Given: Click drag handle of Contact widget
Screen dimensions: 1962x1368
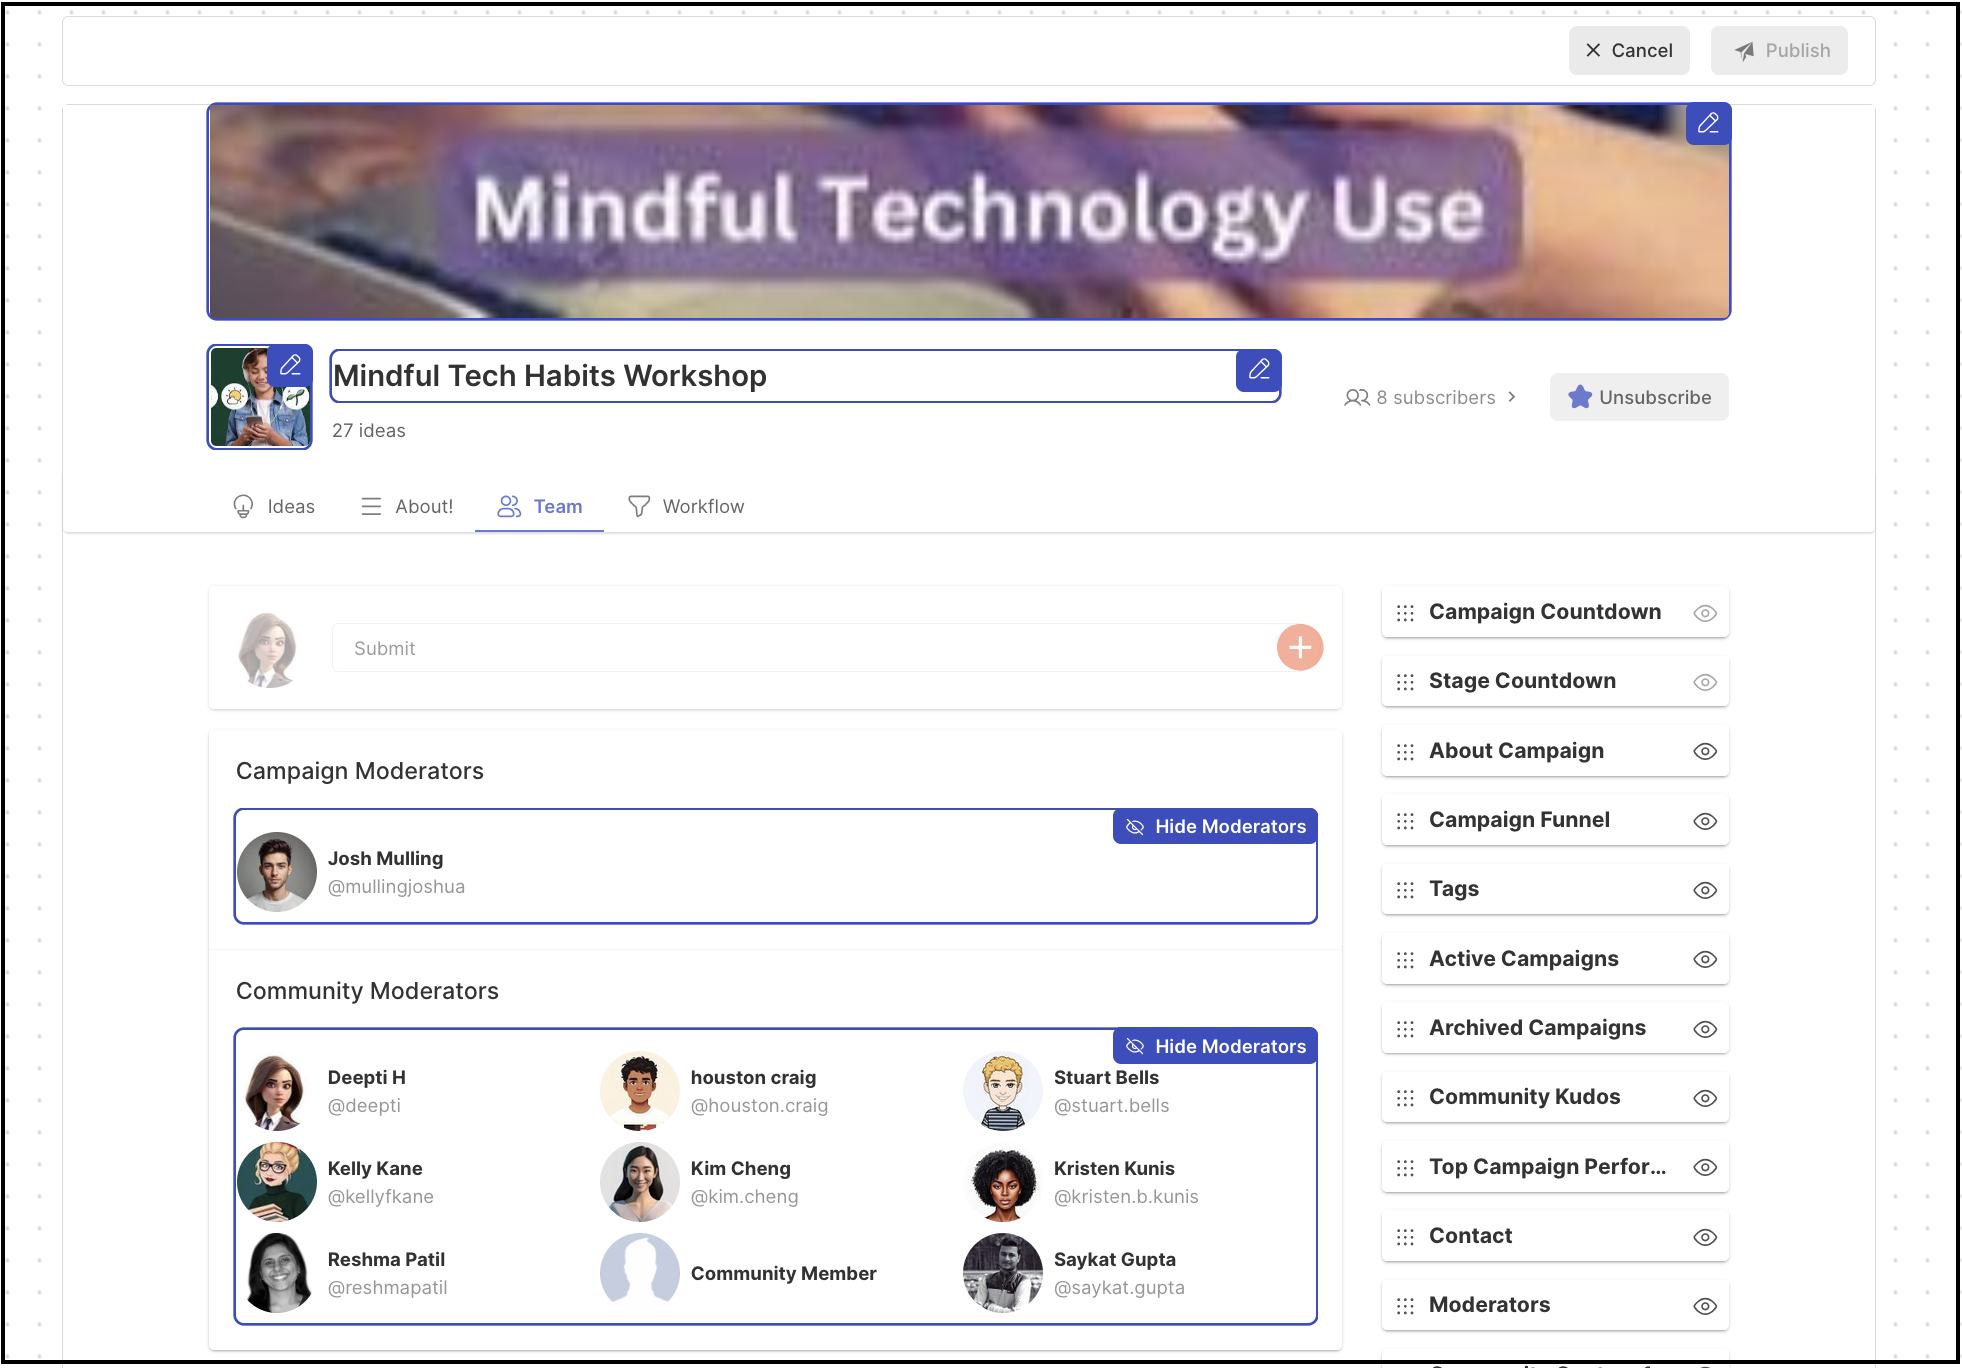Looking at the screenshot, I should [1405, 1237].
